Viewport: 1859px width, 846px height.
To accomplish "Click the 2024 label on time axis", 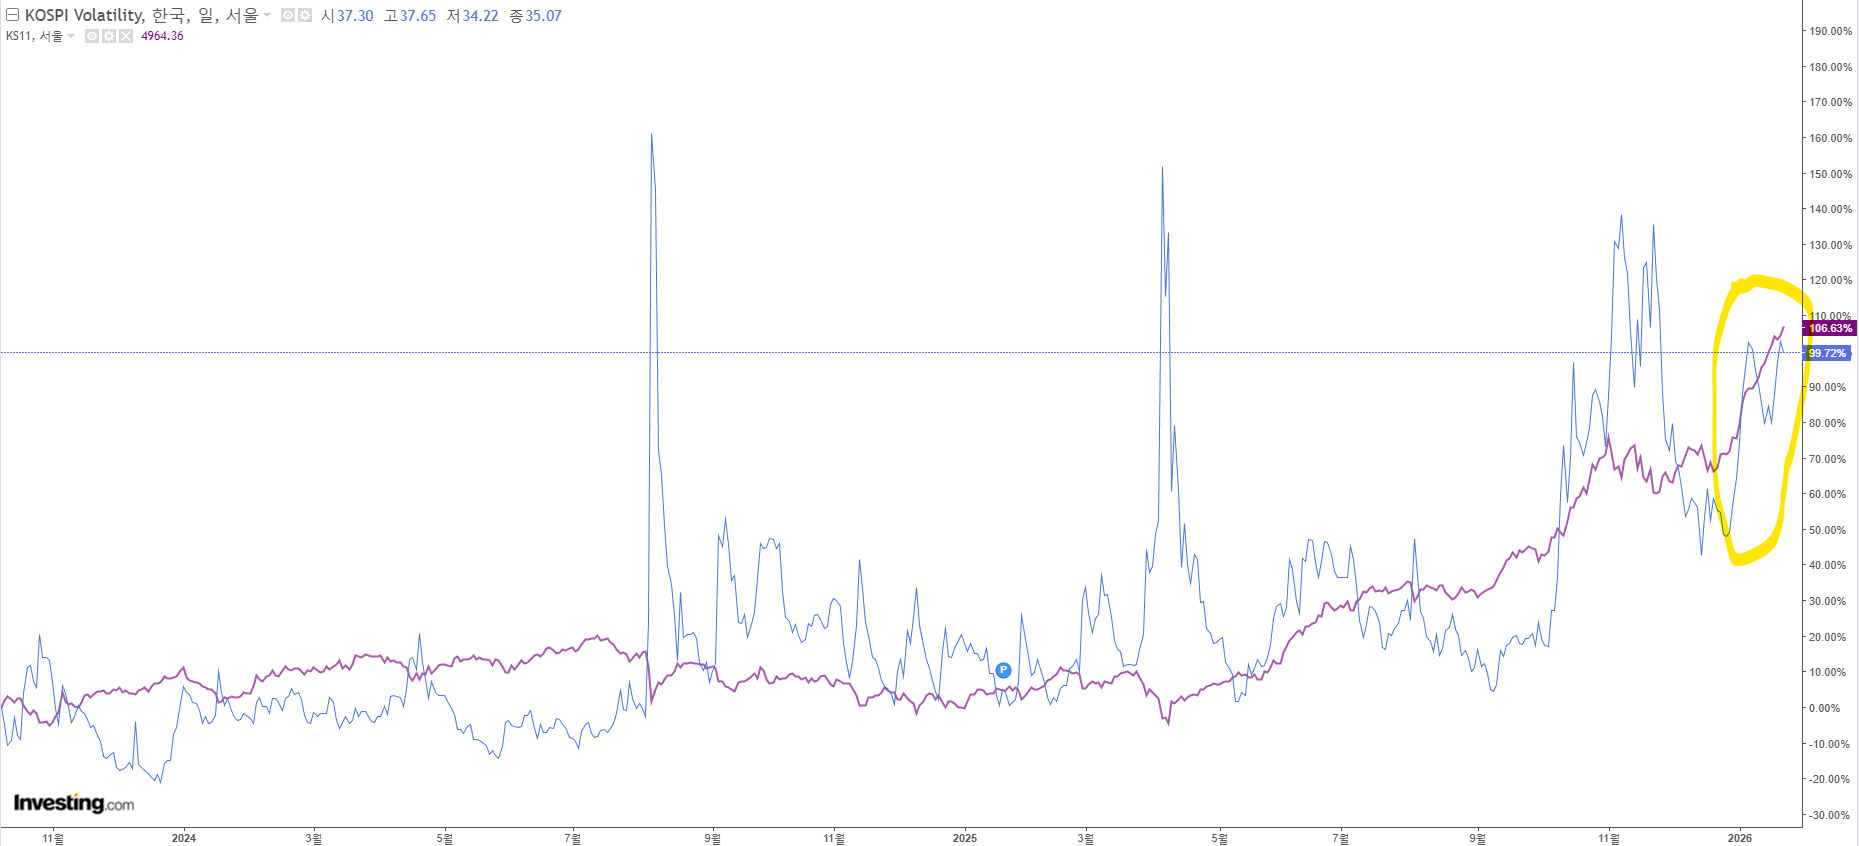I will point(183,838).
